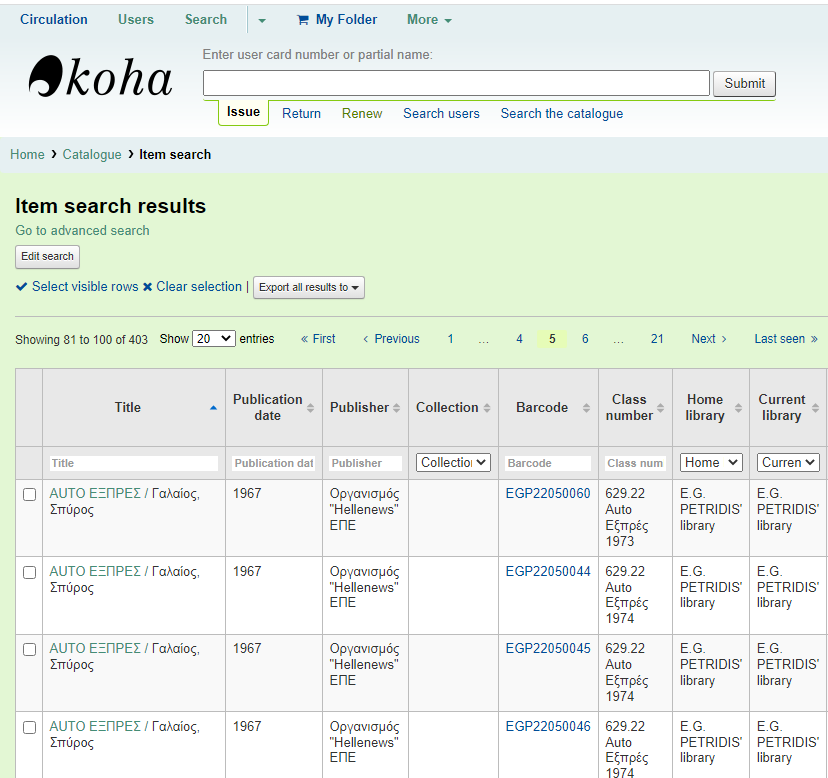Click sort icon in Barcode column header
Image resolution: width=828 pixels, height=778 pixels.
pos(586,408)
